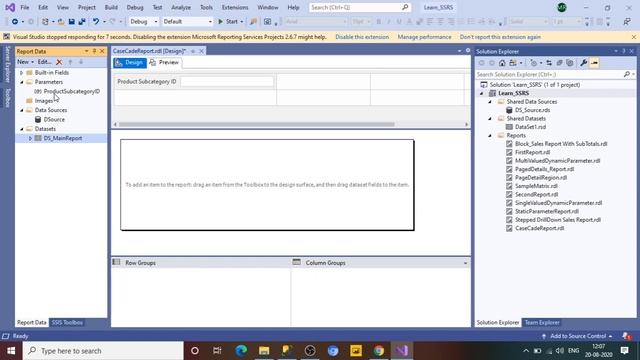Screen dimensions: 640x360
Task: Click the Live Share feedback icon
Action: tap(627, 22)
